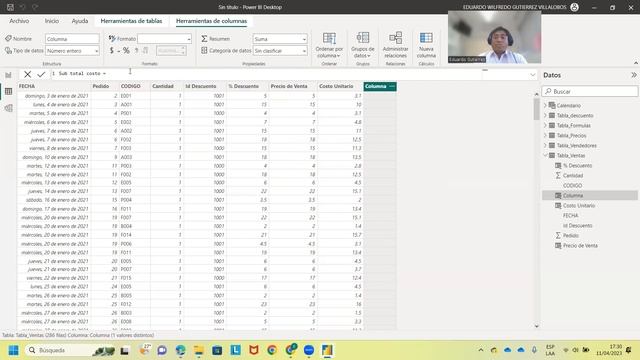Click the highlighted Columna header
640x360 pixels.
pyautogui.click(x=380, y=87)
